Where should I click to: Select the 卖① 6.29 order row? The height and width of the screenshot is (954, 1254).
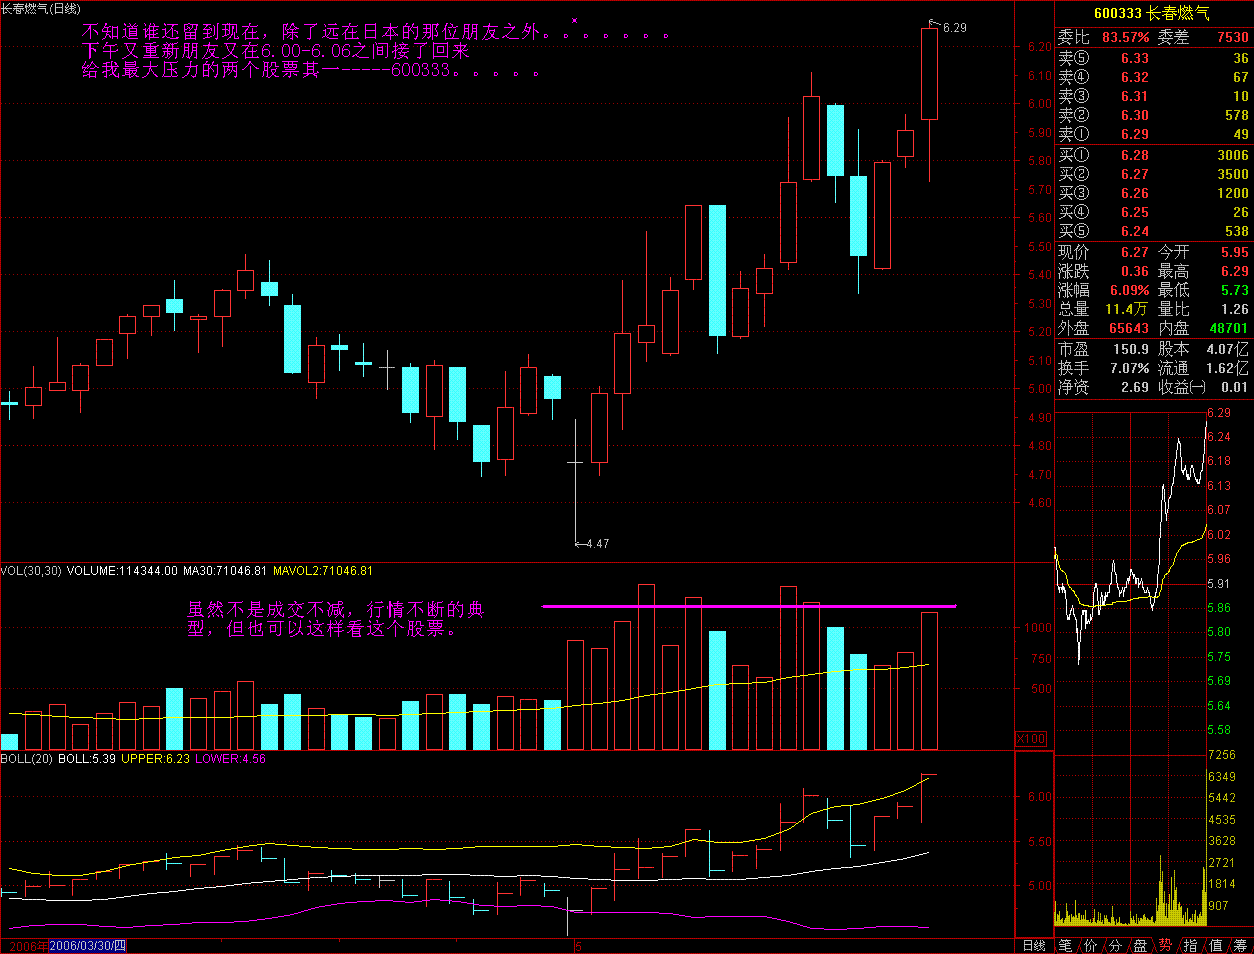tap(1154, 134)
